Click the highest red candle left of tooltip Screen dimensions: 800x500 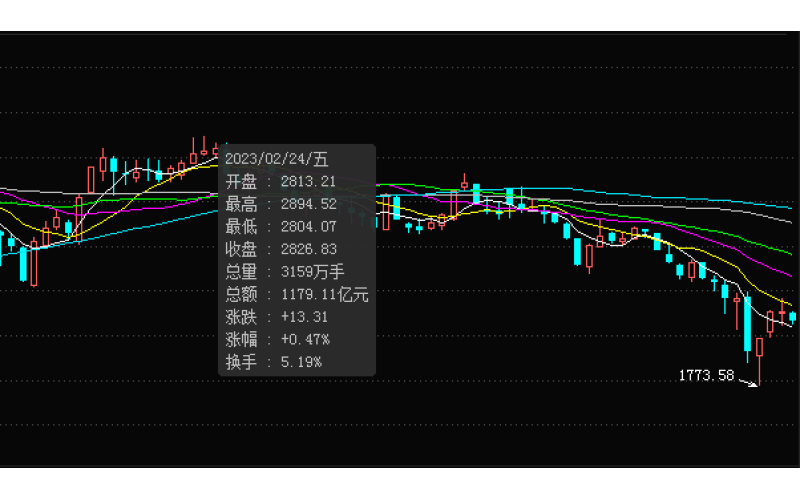(x=203, y=150)
